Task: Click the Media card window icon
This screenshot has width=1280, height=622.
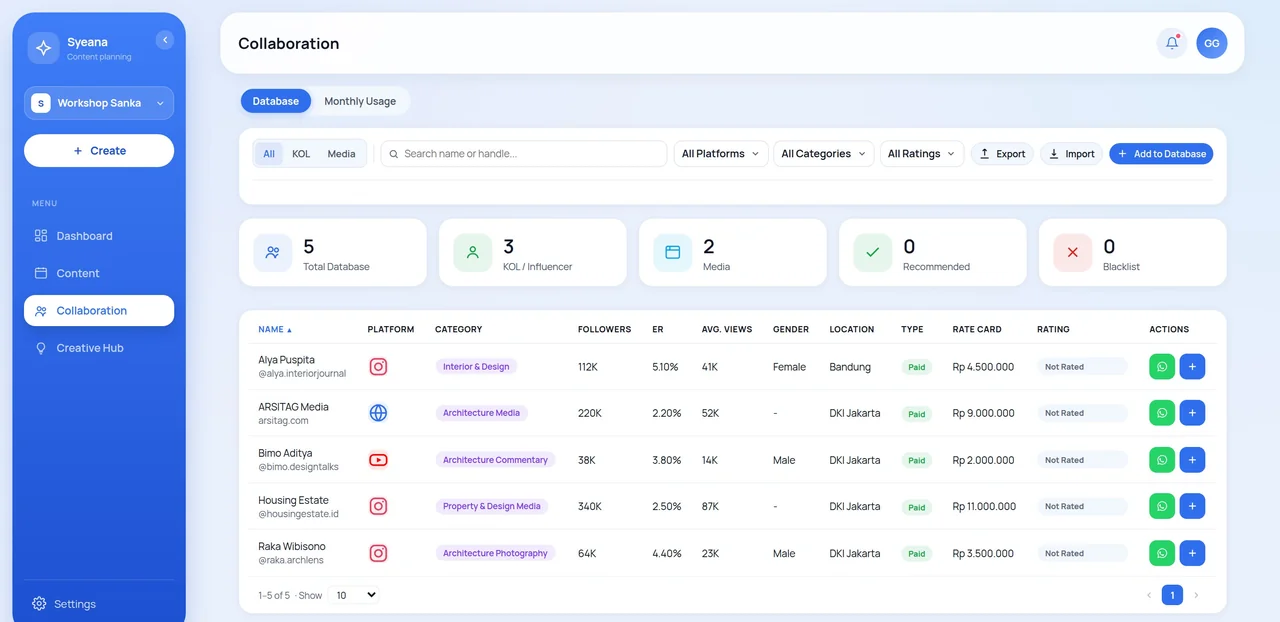Action: pyautogui.click(x=673, y=253)
